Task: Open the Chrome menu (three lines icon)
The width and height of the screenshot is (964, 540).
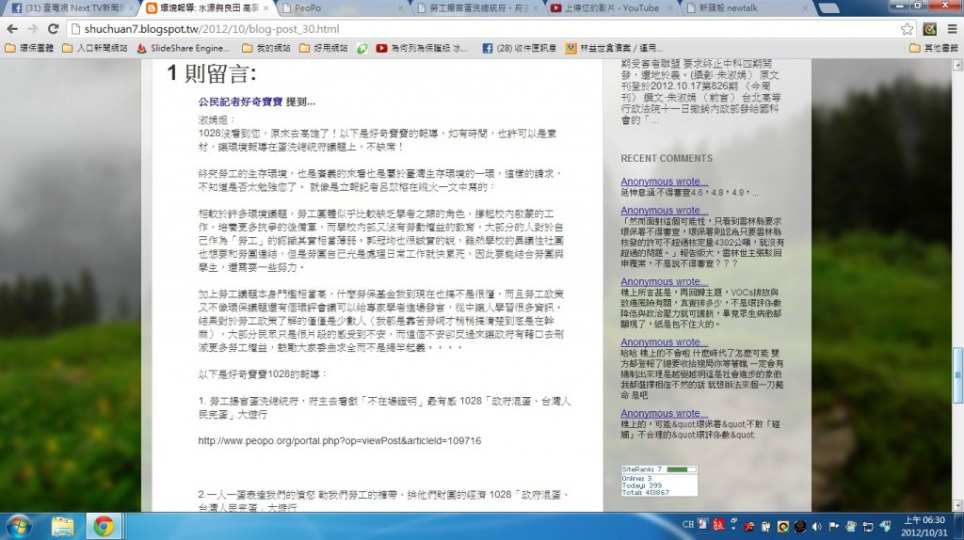Action: (951, 29)
